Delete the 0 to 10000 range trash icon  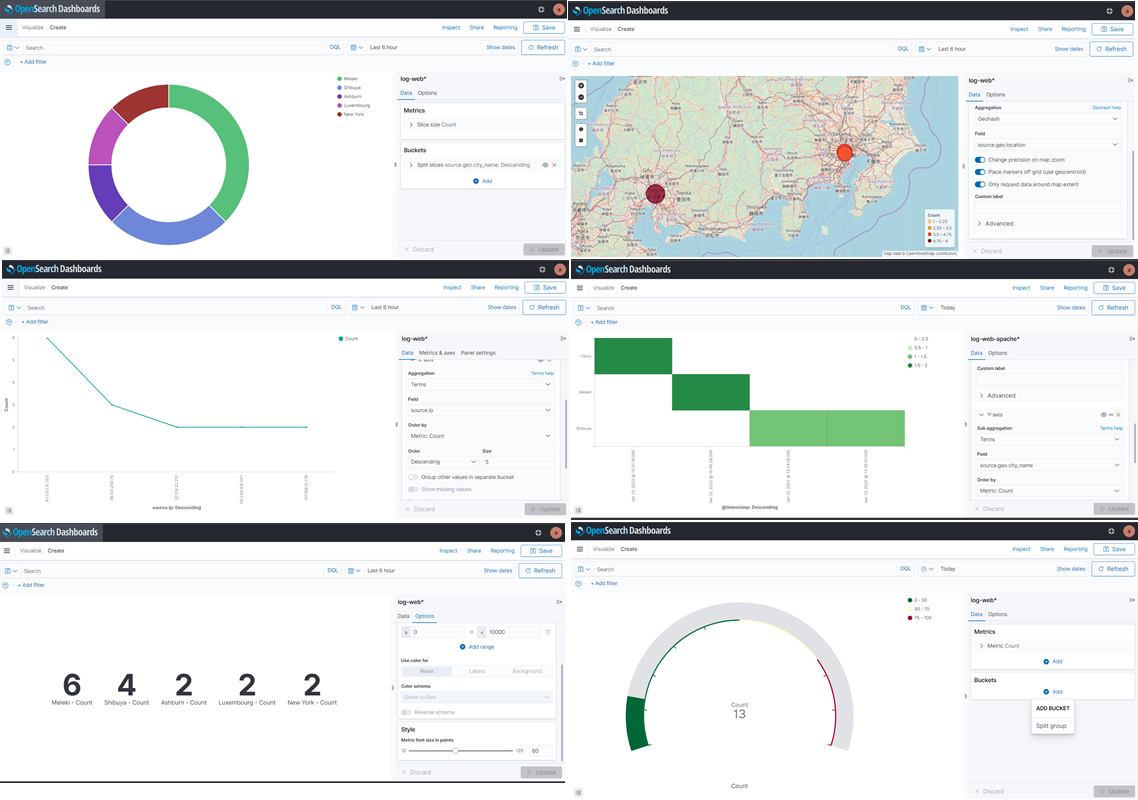click(549, 632)
